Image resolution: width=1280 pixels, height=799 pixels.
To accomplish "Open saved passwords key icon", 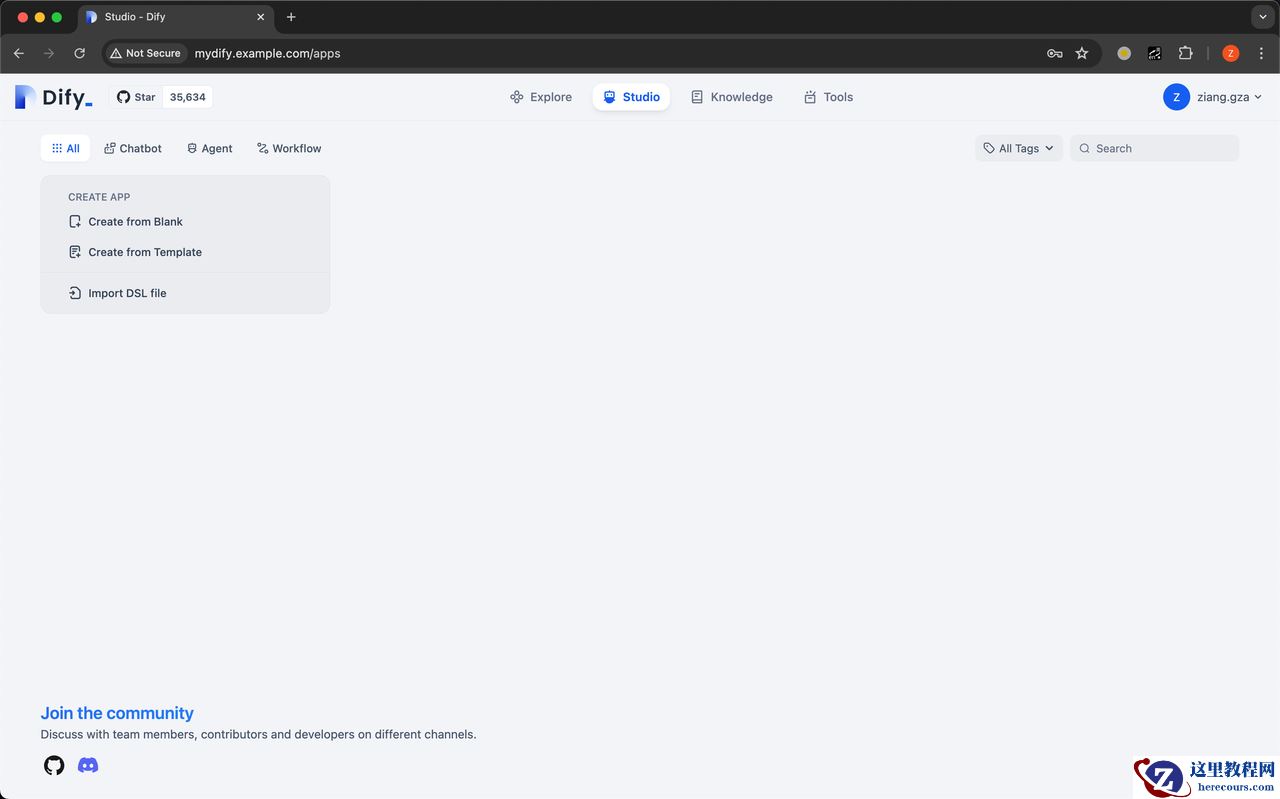I will [x=1054, y=53].
